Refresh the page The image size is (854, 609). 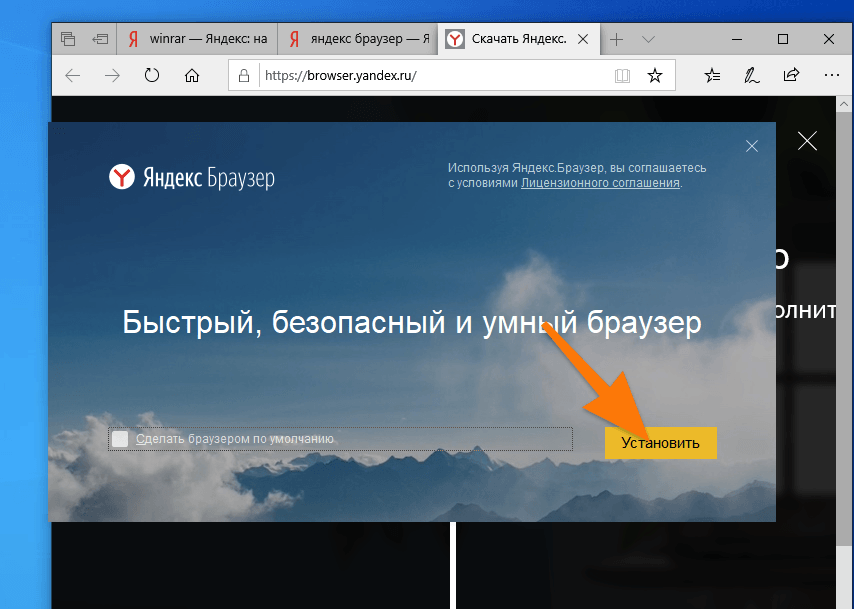pyautogui.click(x=152, y=75)
